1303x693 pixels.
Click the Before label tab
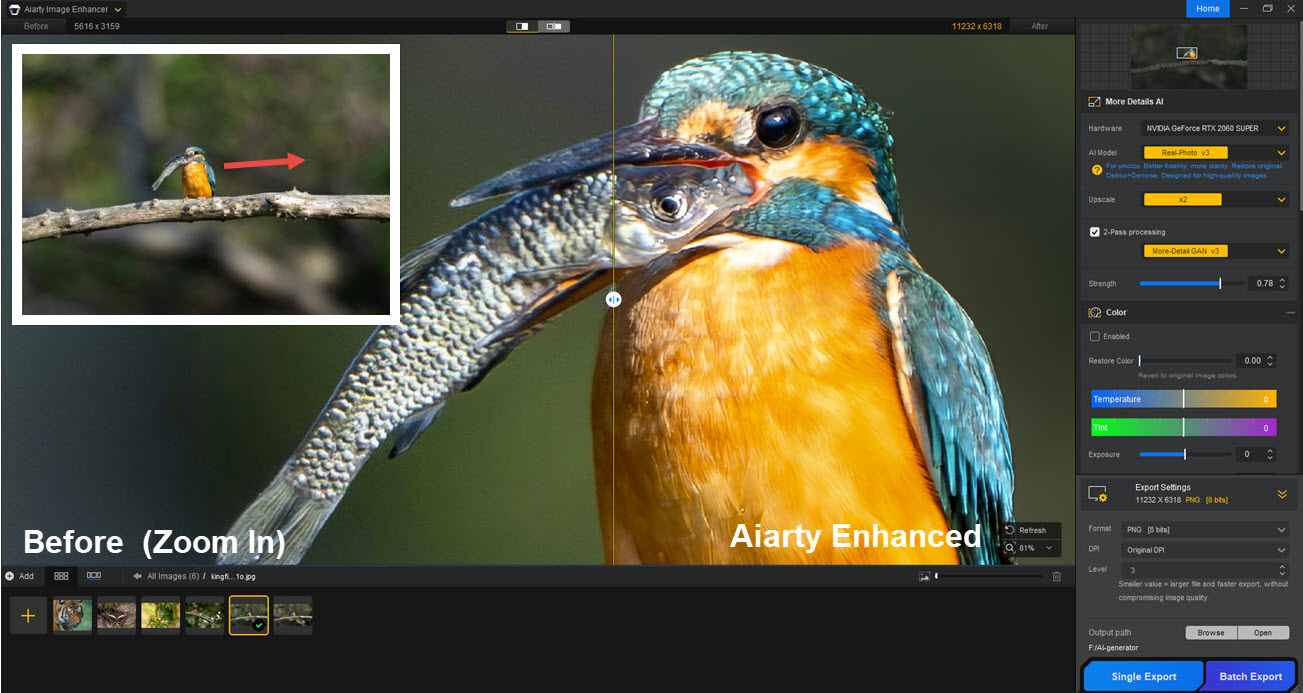click(36, 26)
